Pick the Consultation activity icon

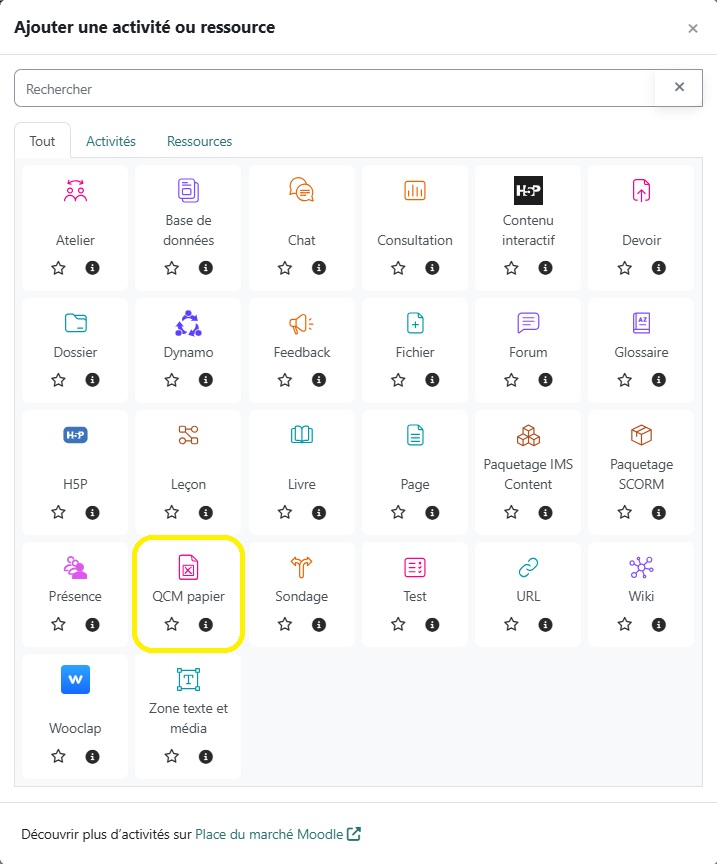(415, 191)
